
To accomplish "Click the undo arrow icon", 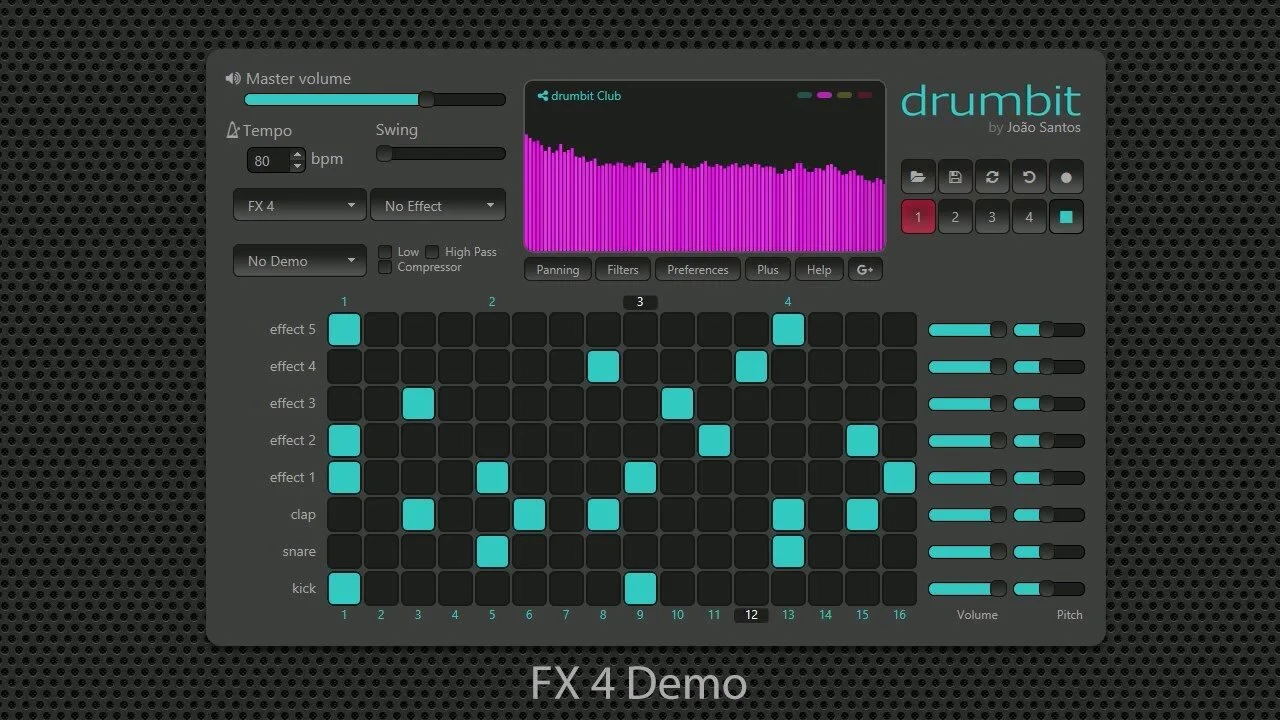I will tap(1029, 177).
